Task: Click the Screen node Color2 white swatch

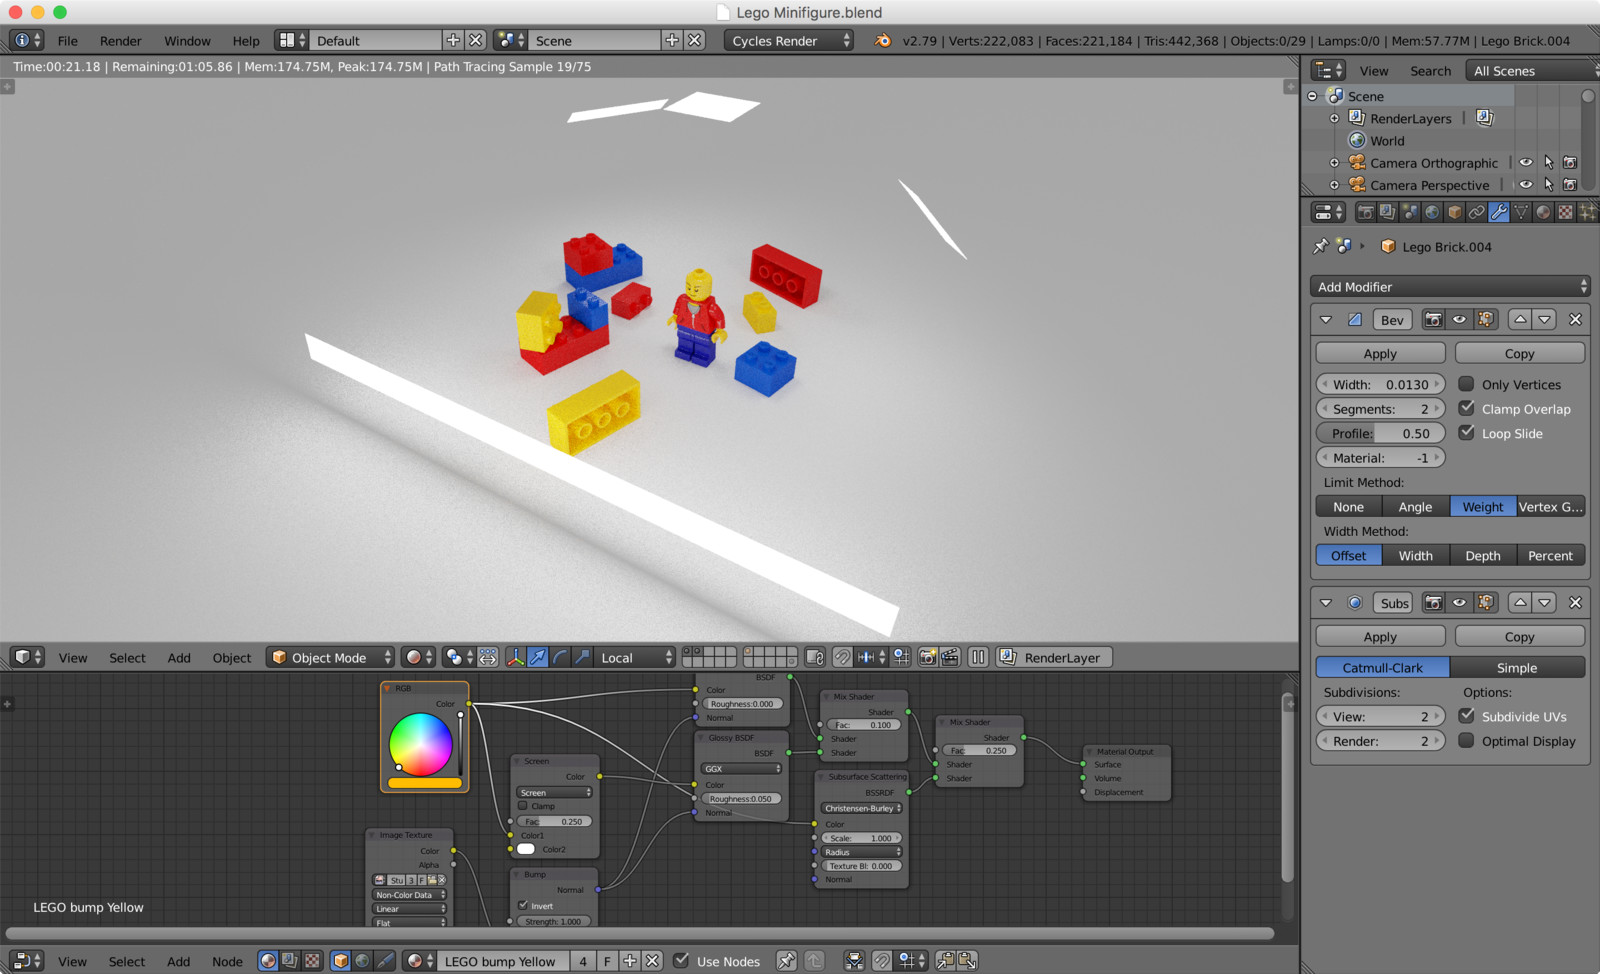Action: click(x=526, y=849)
